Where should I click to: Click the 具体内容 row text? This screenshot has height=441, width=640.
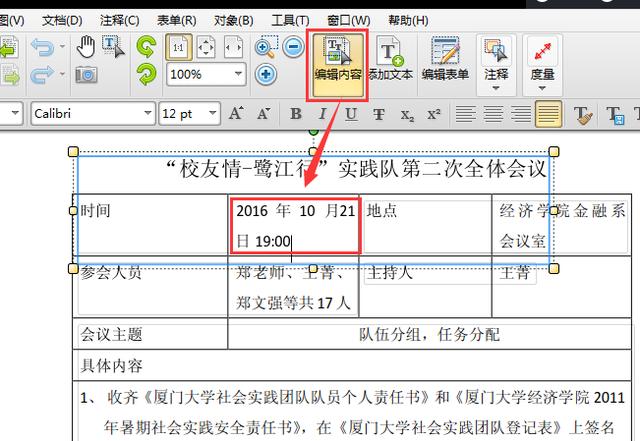pyautogui.click(x=111, y=365)
